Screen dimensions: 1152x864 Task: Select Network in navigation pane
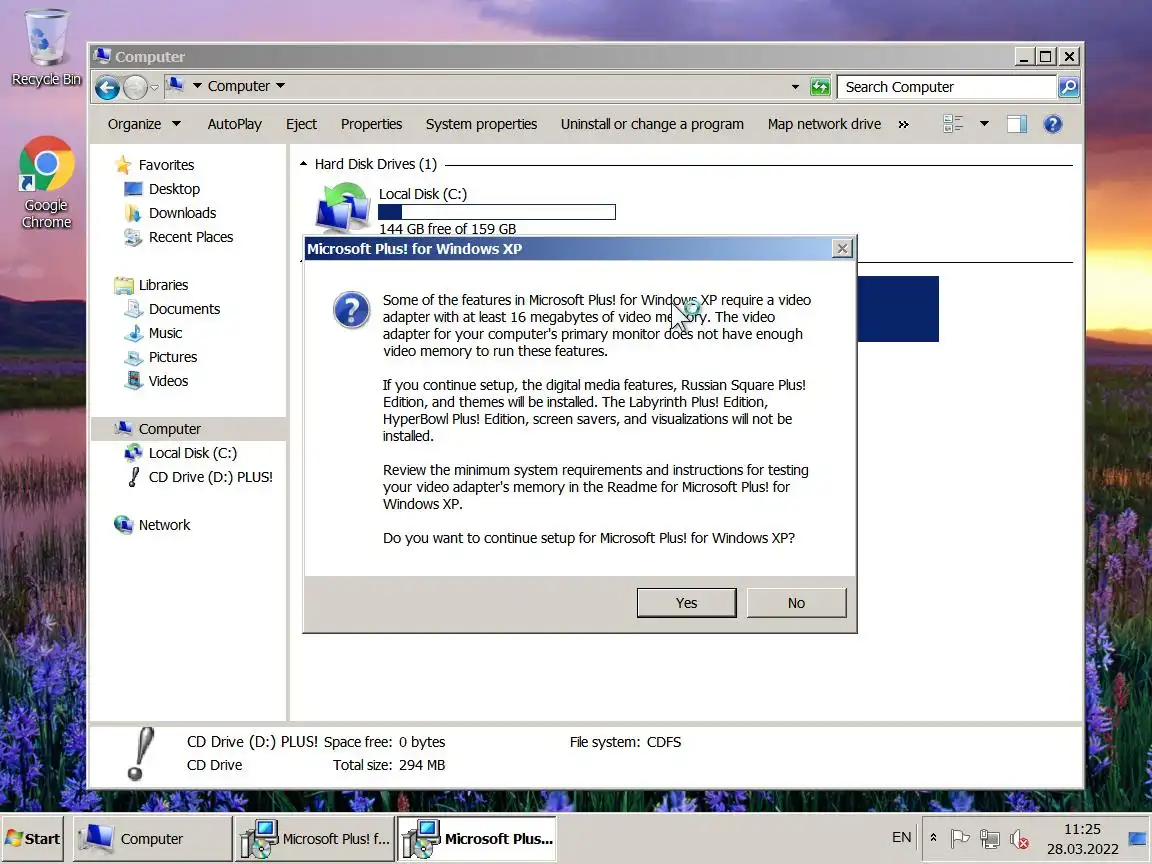(165, 525)
